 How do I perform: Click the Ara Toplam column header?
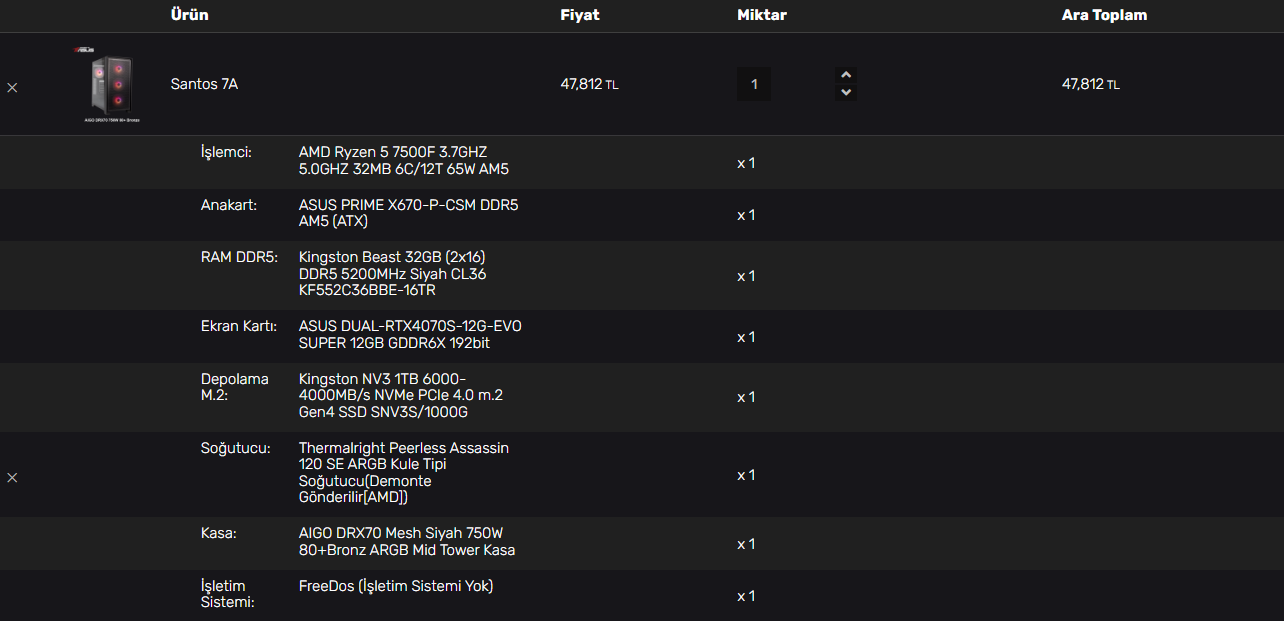click(1104, 15)
